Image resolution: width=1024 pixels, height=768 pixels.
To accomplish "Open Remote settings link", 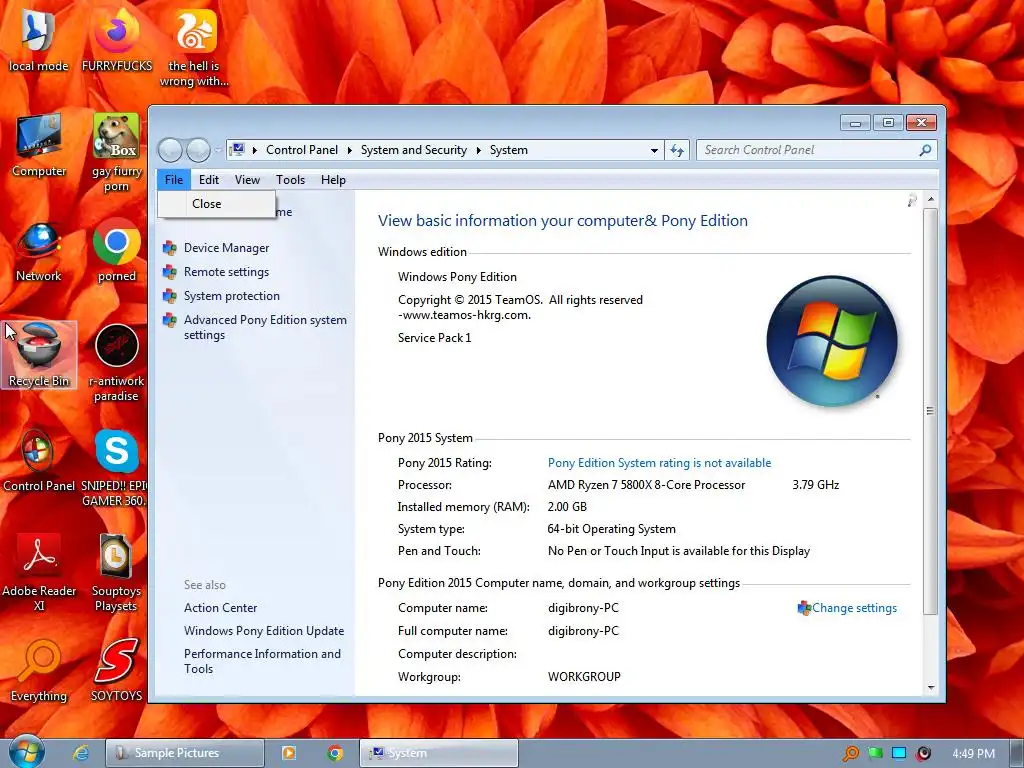I will pos(227,272).
